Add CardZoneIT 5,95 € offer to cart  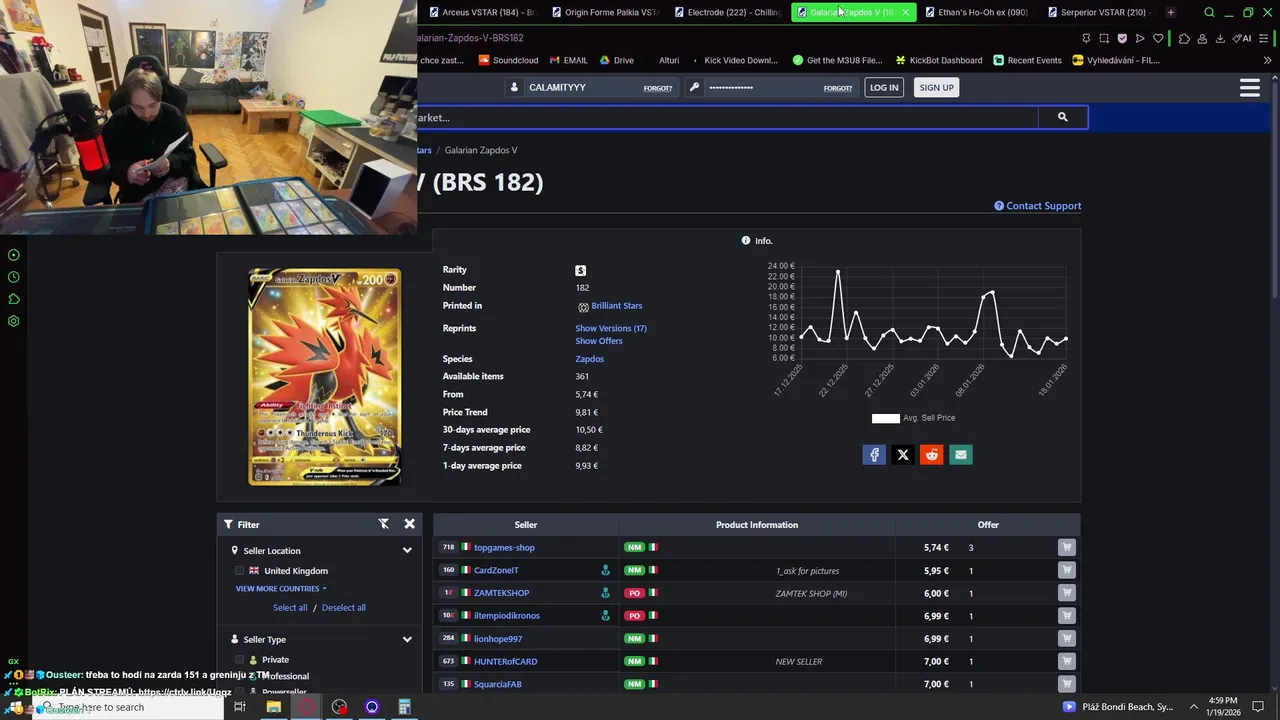[1067, 570]
